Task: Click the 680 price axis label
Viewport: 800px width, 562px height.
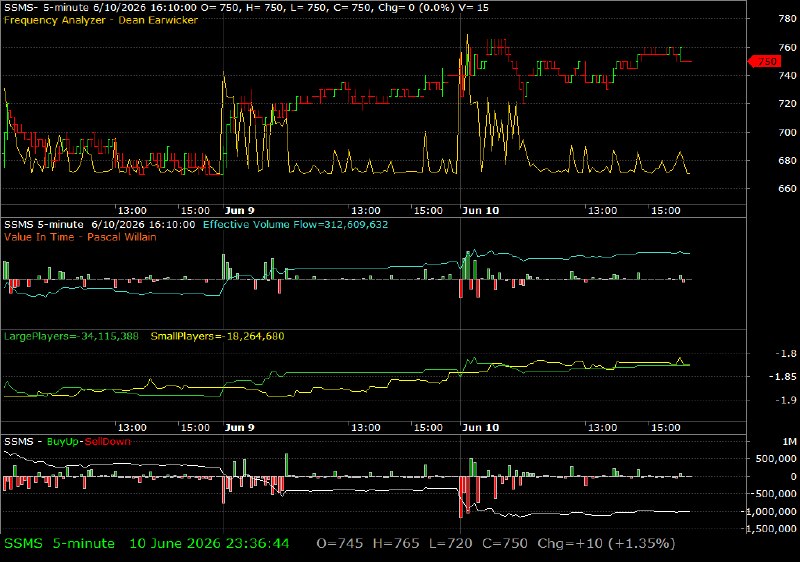Action: pyautogui.click(x=787, y=160)
